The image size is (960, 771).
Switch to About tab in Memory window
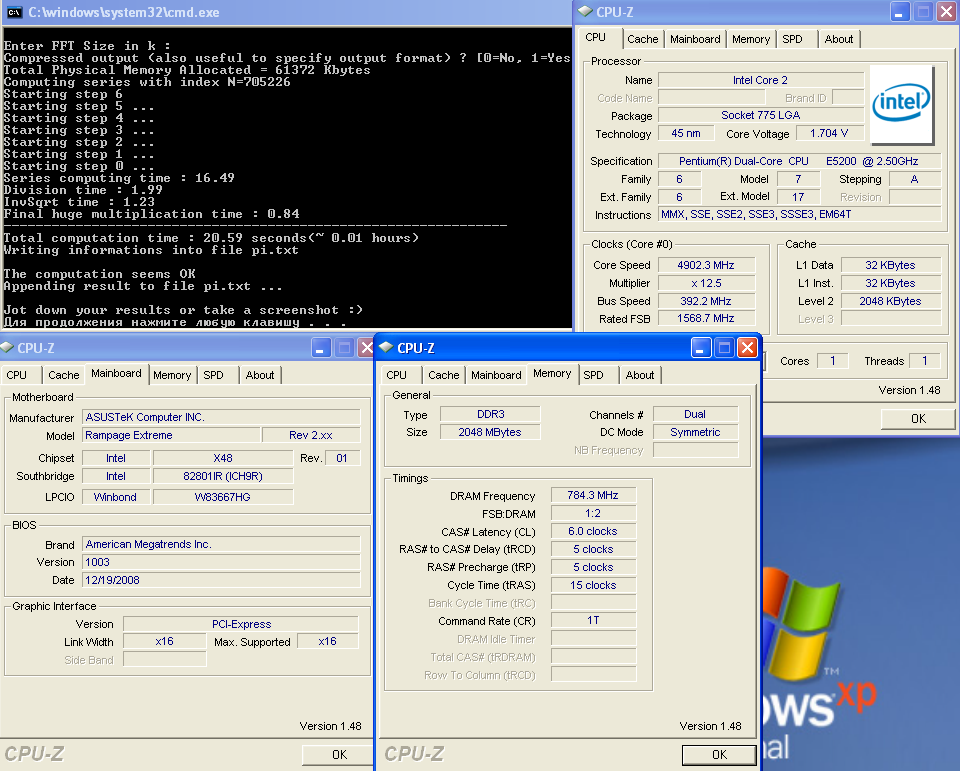tap(640, 375)
